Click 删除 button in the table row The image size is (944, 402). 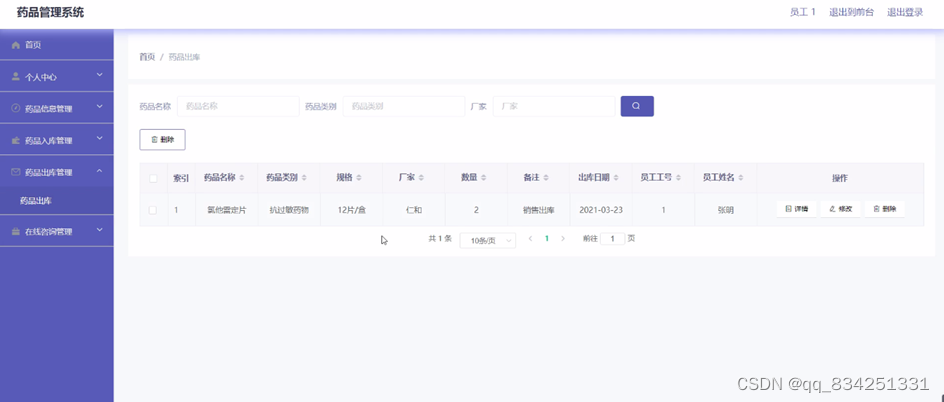(884, 209)
